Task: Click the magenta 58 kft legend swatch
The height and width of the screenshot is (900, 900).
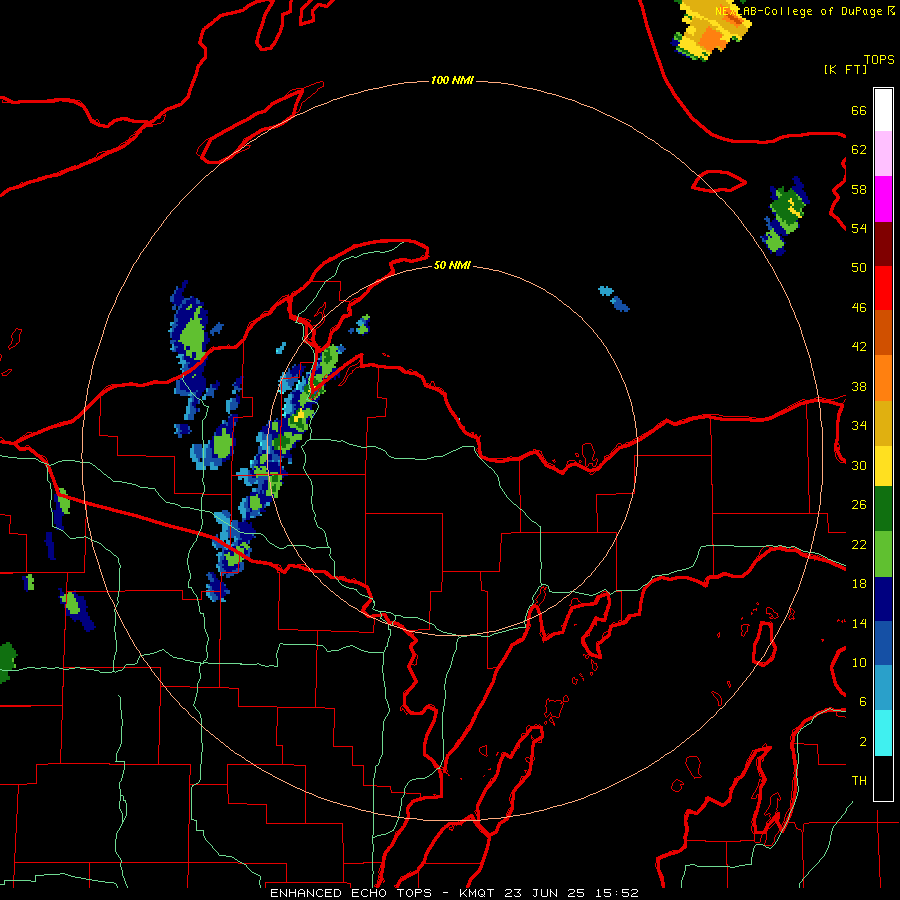Action: [x=883, y=199]
